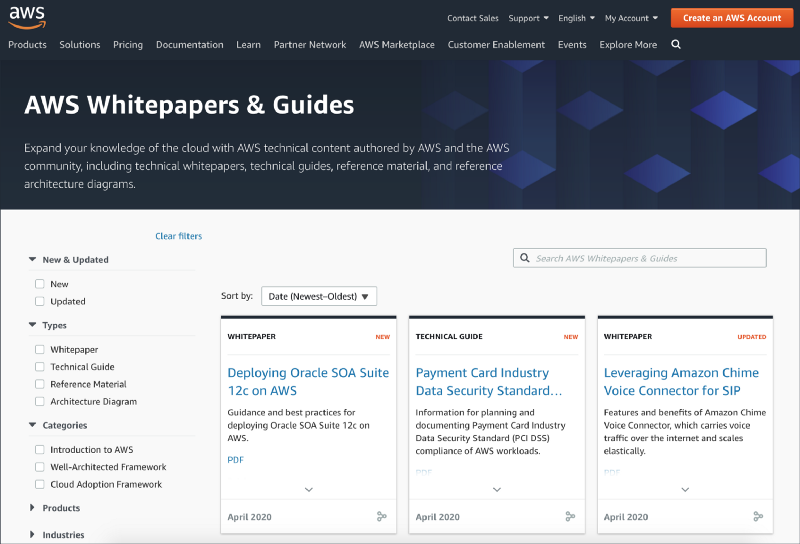
Task: Click the Contact Sales link
Action: 473,18
